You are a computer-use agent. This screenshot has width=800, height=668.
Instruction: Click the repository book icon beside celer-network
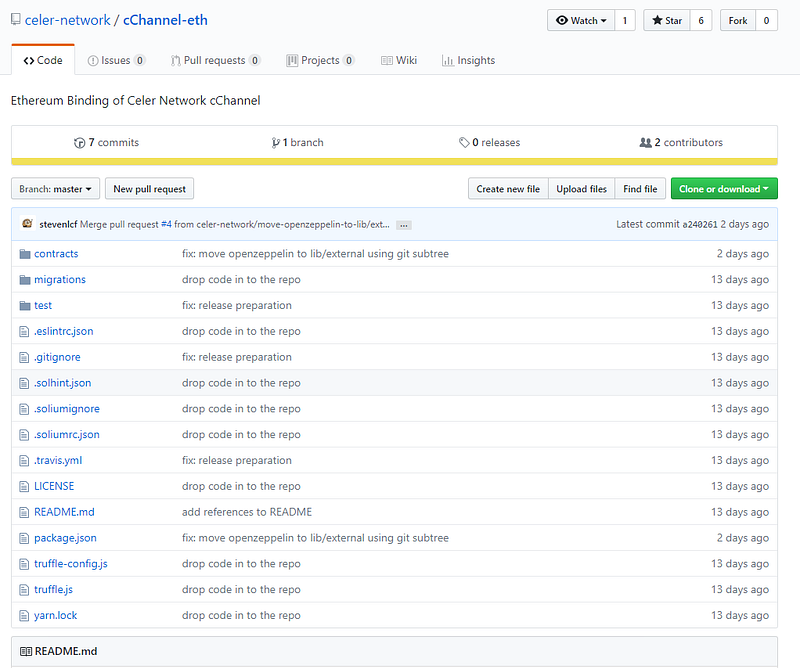16,20
